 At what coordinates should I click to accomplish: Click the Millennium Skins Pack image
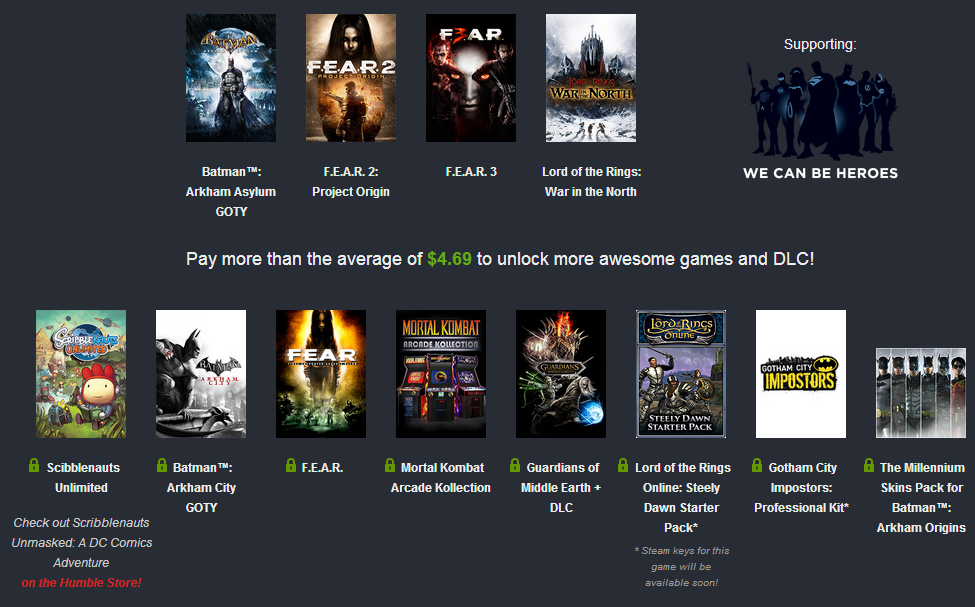click(921, 392)
